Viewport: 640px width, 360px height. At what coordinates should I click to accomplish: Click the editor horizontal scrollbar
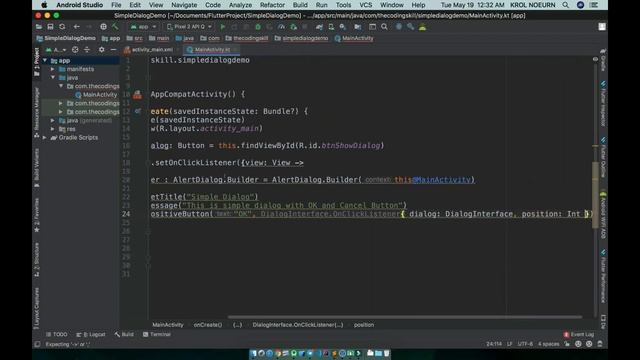coord(404,317)
